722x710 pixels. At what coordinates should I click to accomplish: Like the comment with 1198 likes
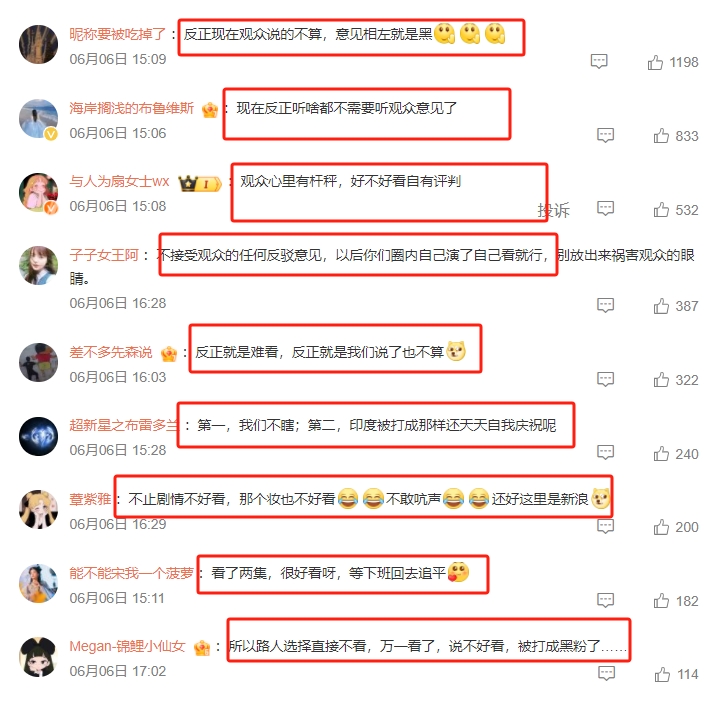[x=655, y=62]
